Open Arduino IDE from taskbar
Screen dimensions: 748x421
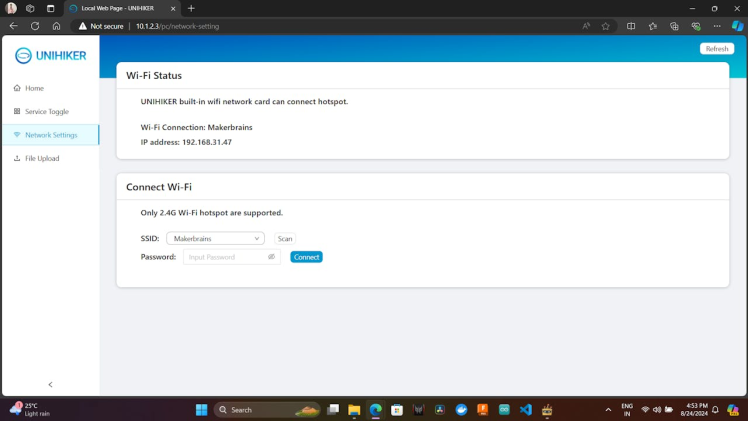tap(504, 410)
